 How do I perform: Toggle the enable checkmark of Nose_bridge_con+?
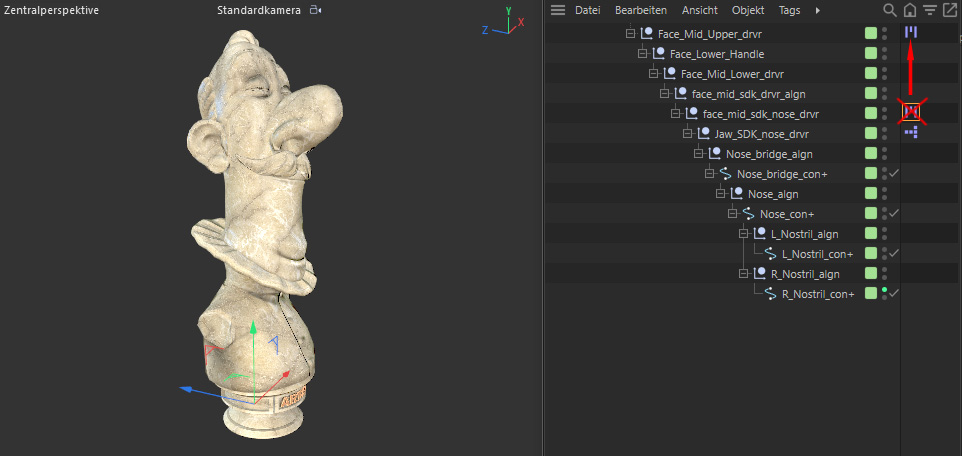894,173
